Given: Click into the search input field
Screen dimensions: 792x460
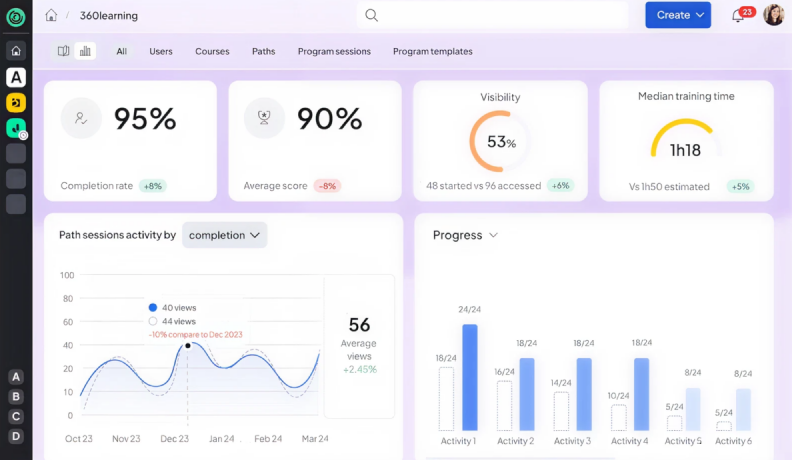Looking at the screenshot, I should pos(492,15).
